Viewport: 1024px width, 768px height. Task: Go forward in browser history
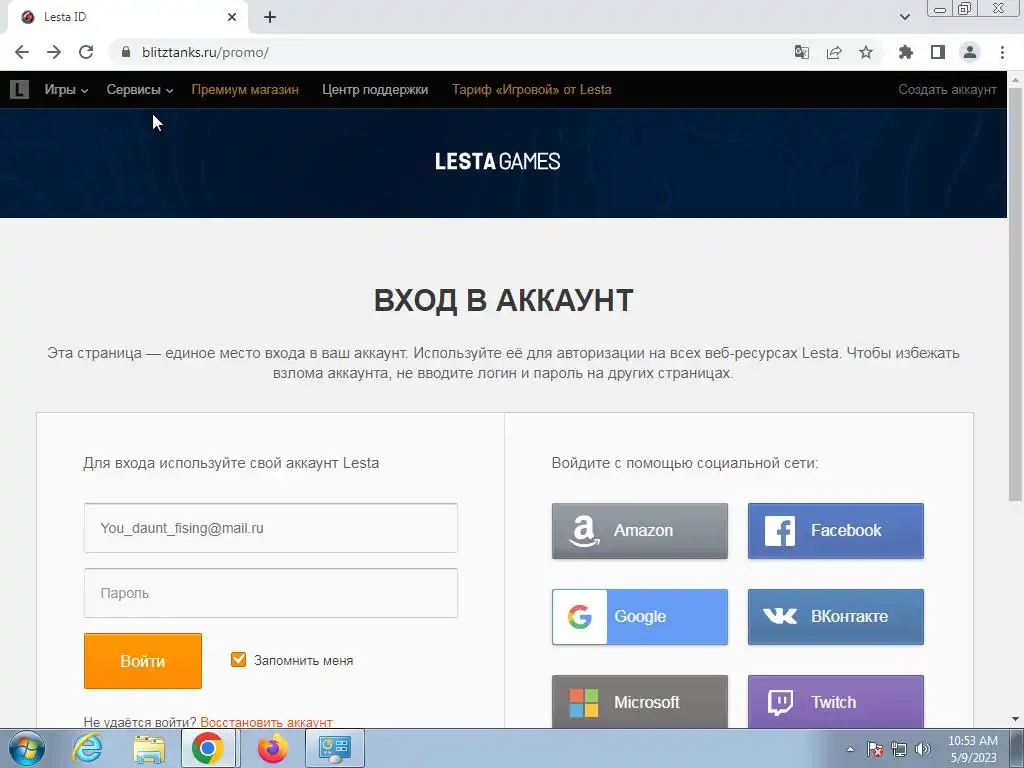click(54, 52)
